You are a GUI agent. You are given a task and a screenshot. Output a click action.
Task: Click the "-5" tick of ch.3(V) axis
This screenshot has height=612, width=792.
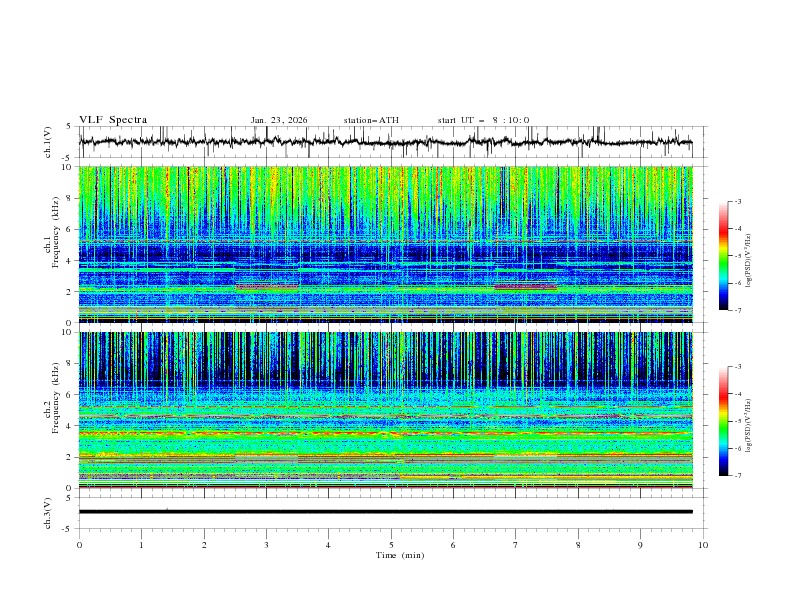click(68, 529)
